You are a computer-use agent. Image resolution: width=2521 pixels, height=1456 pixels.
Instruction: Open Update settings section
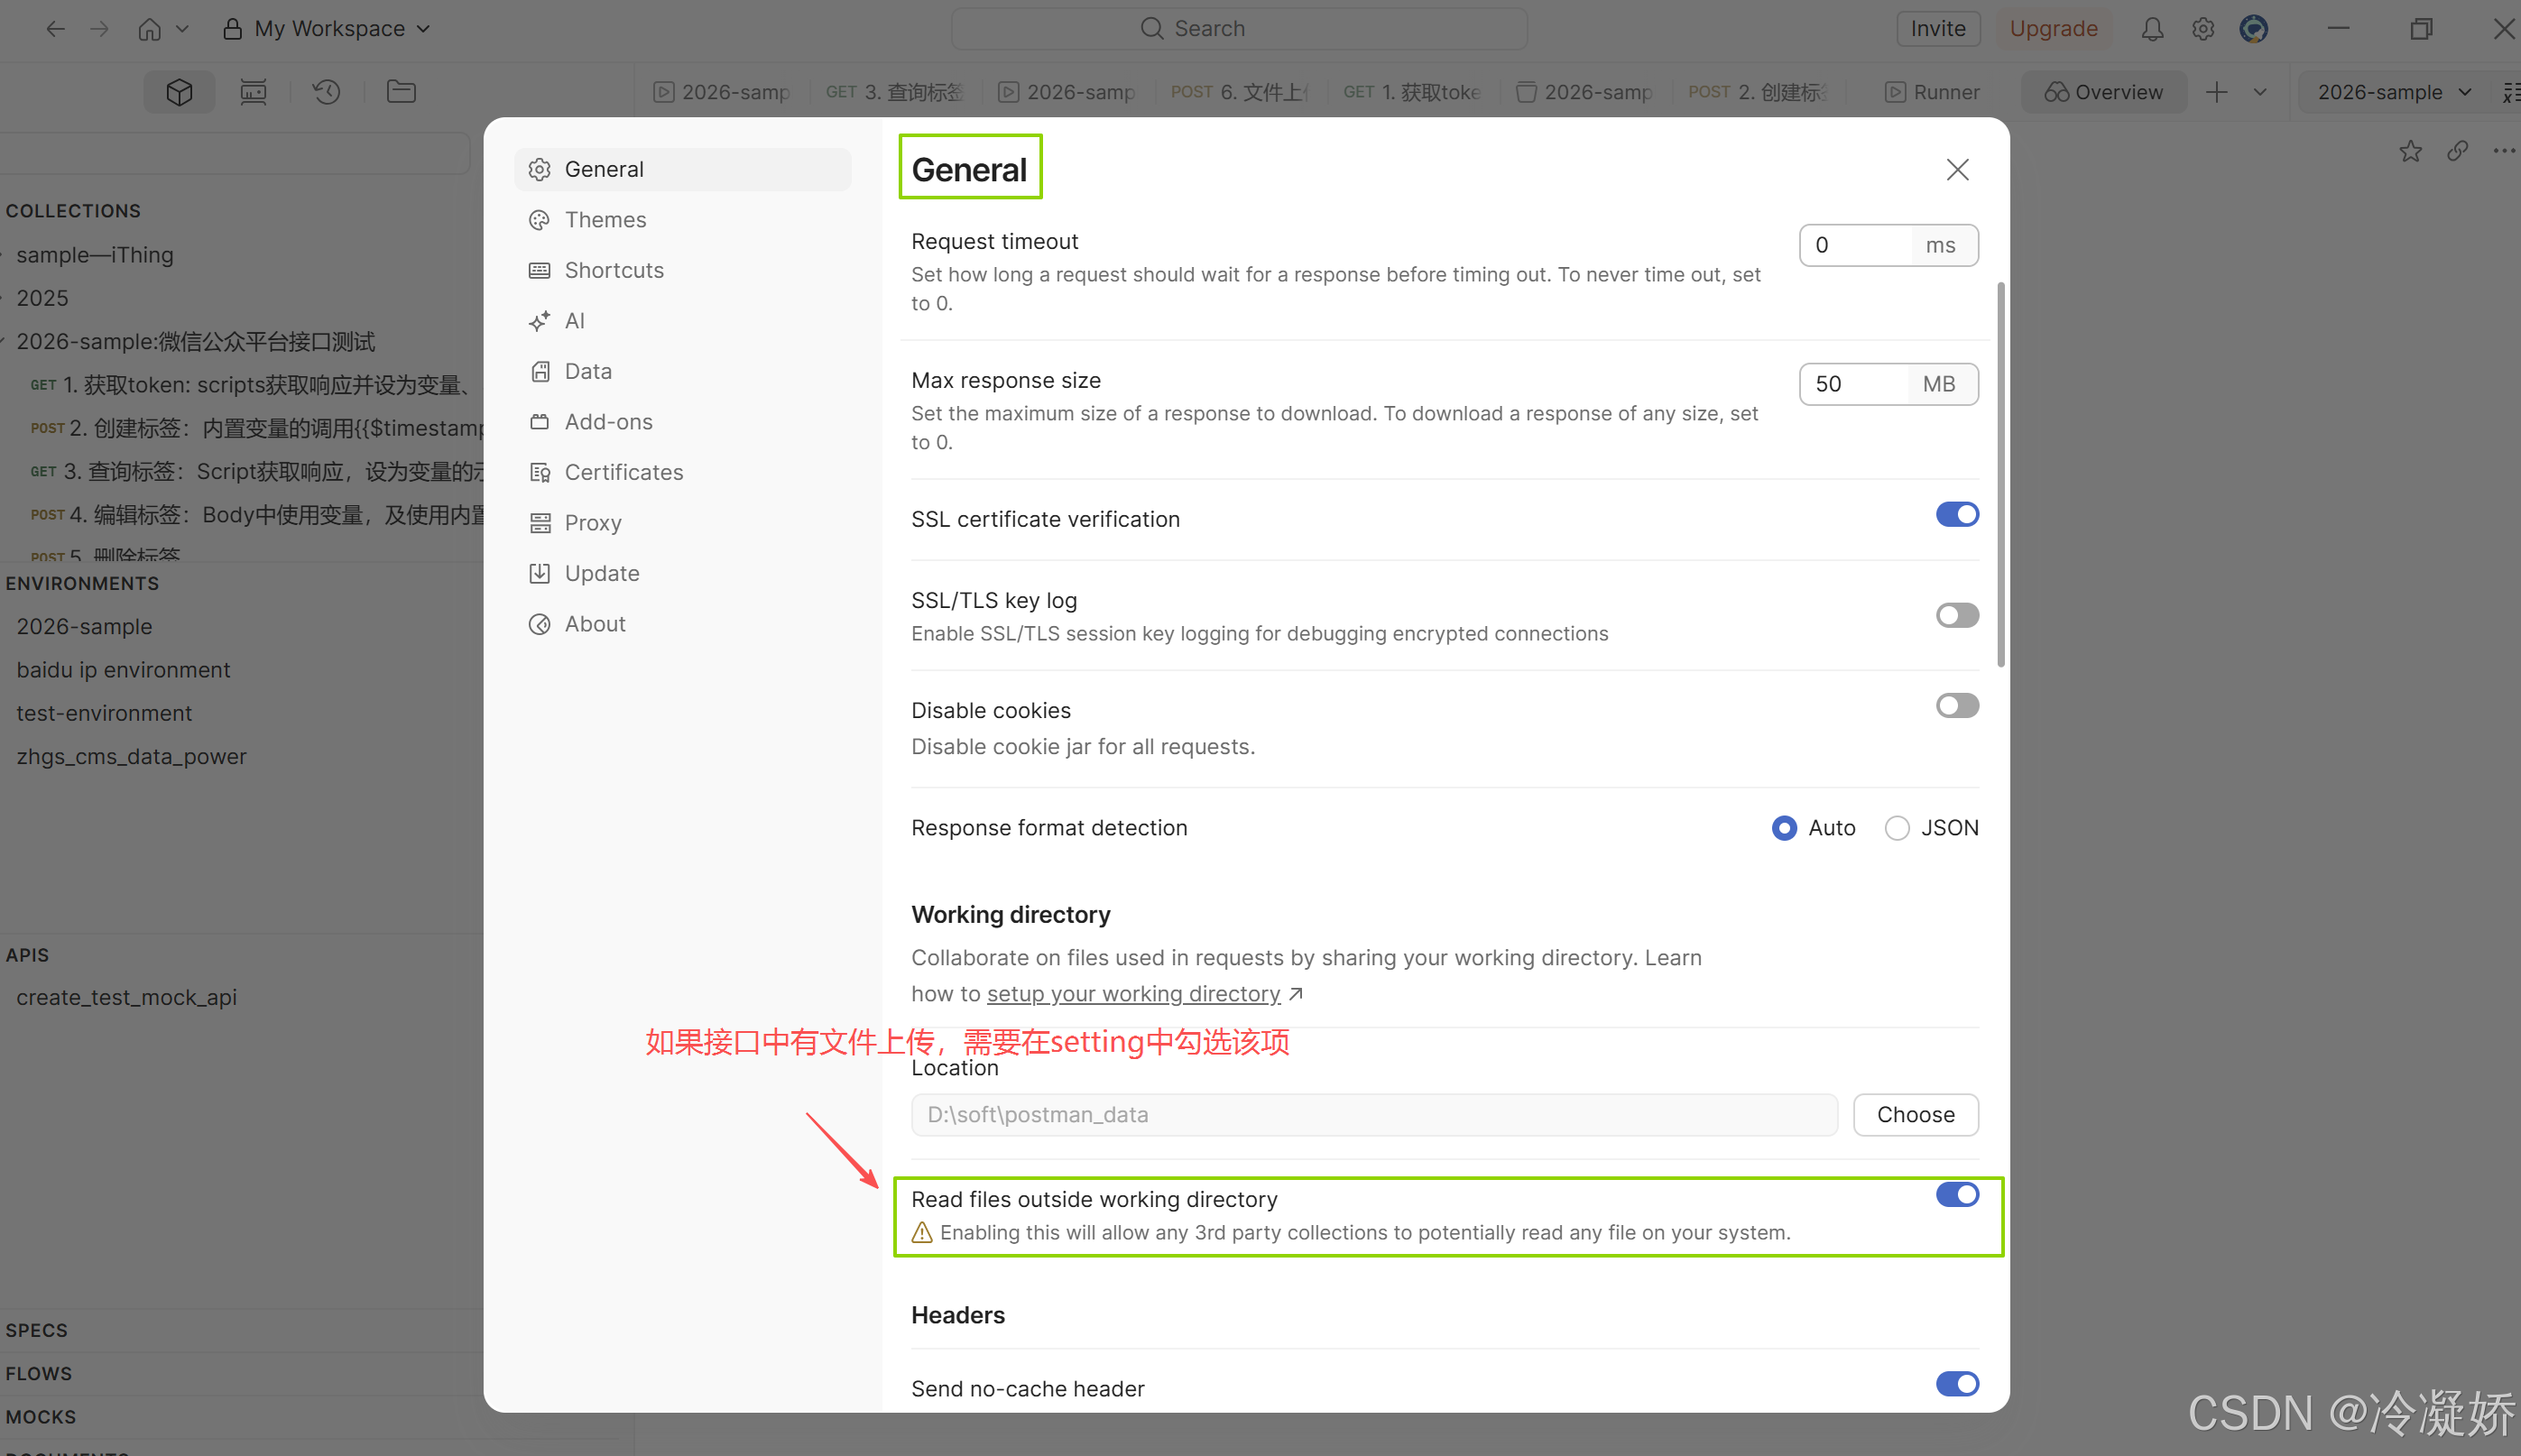(683, 573)
